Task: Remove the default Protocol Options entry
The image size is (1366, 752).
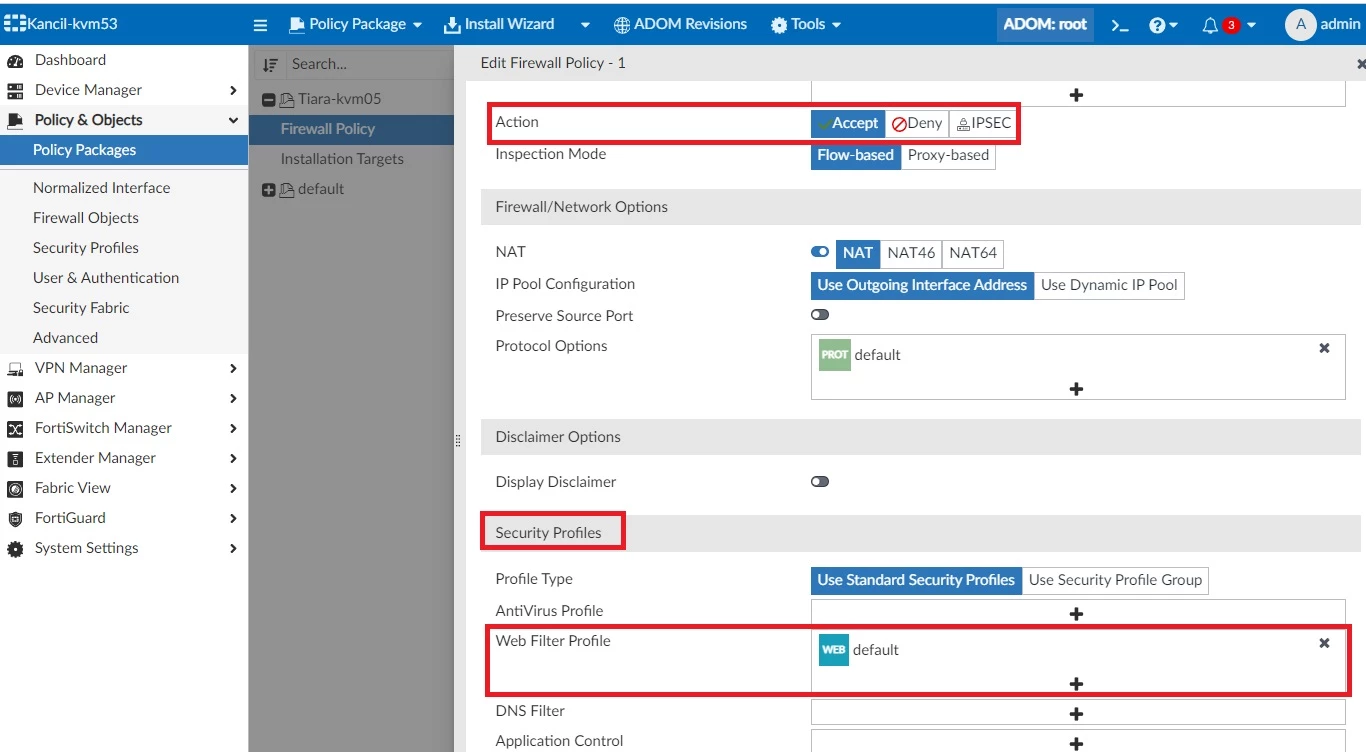Action: 1324,348
